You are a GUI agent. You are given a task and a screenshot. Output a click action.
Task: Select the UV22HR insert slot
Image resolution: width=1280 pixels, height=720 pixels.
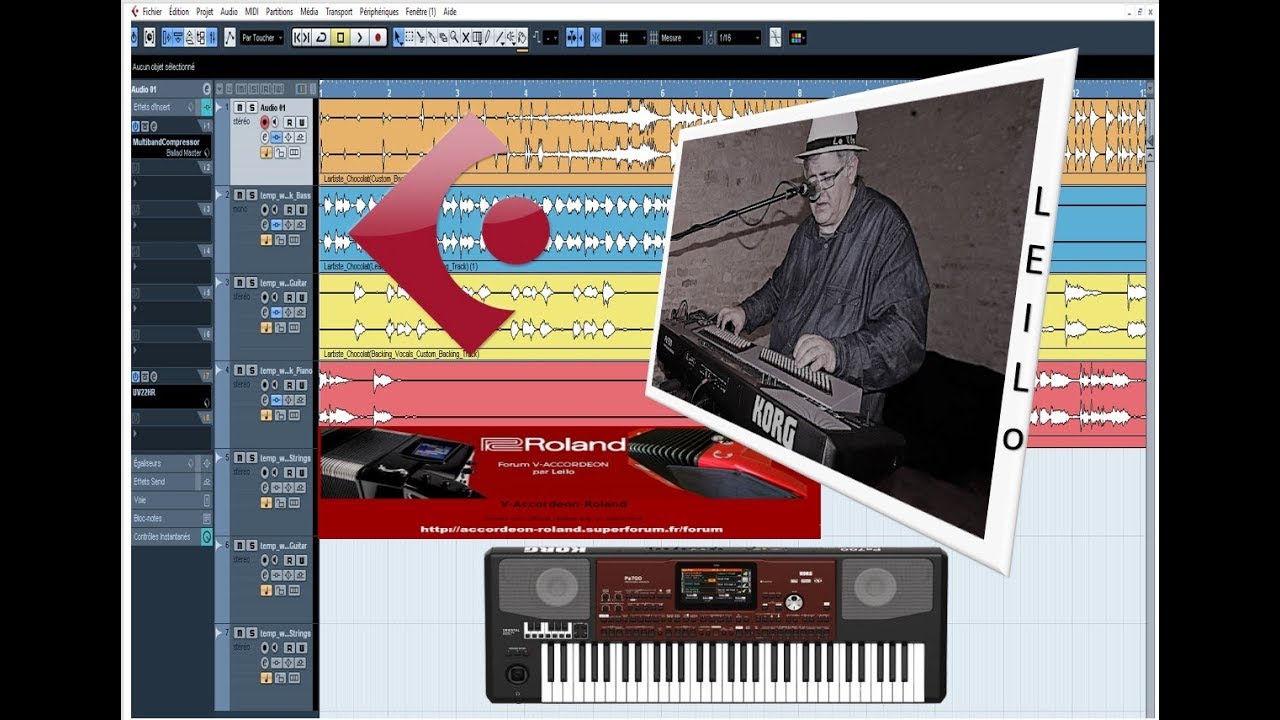tap(171, 397)
